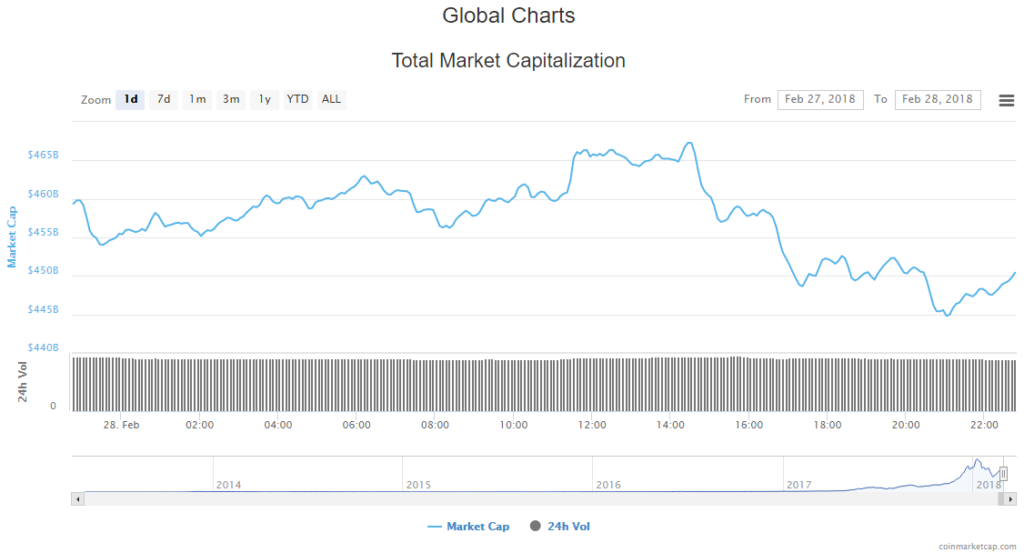Viewport: 1024px width, 553px height.
Task: Click the Market Cap legend line symbol
Action: click(x=434, y=526)
